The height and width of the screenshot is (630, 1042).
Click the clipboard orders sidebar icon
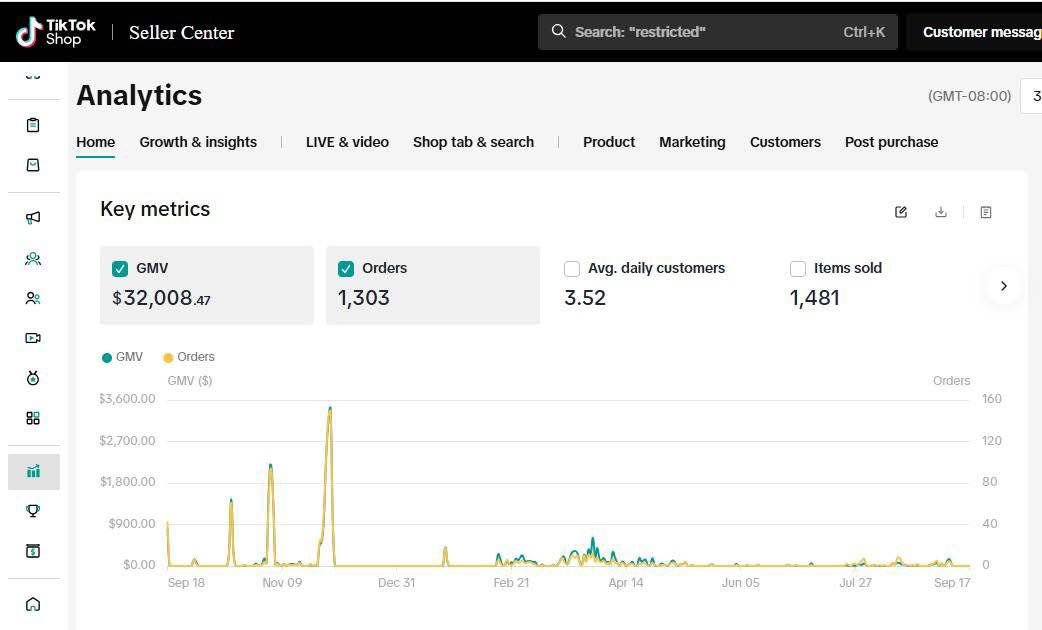click(x=33, y=125)
